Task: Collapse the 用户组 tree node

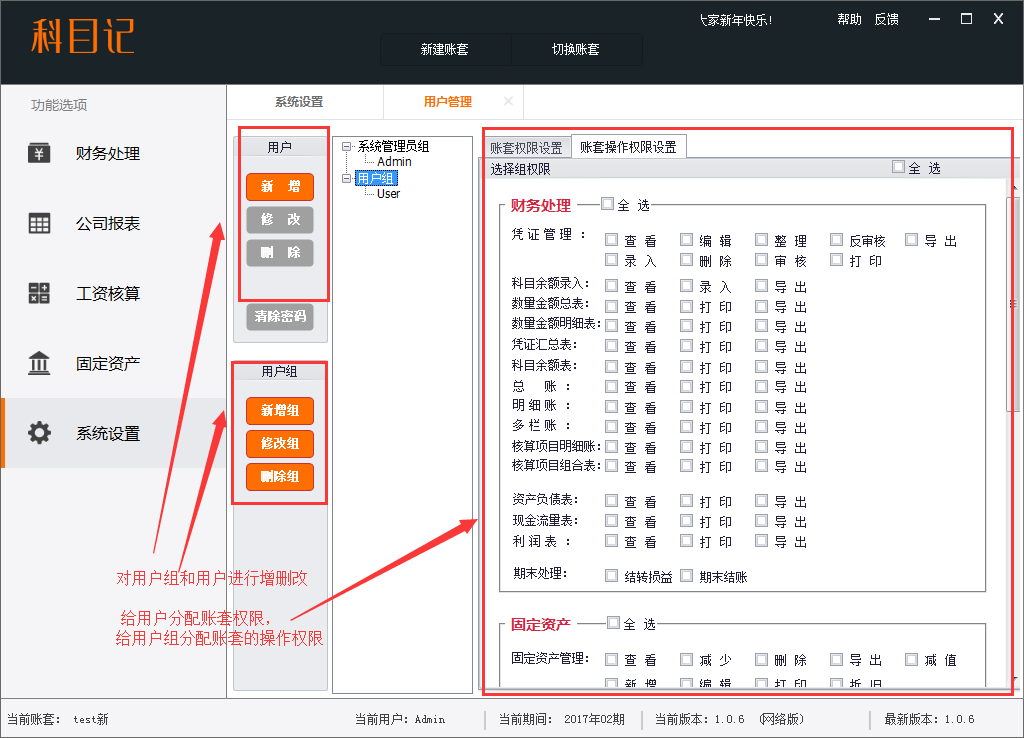Action: click(346, 179)
